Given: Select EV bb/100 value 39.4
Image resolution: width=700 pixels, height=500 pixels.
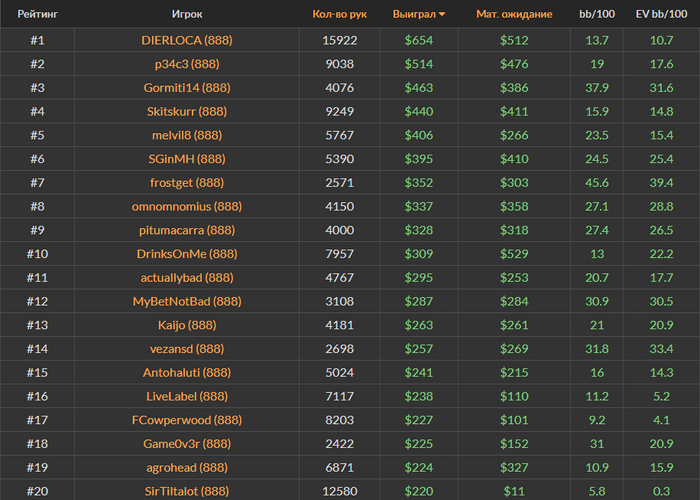Looking at the screenshot, I should pos(661,183).
